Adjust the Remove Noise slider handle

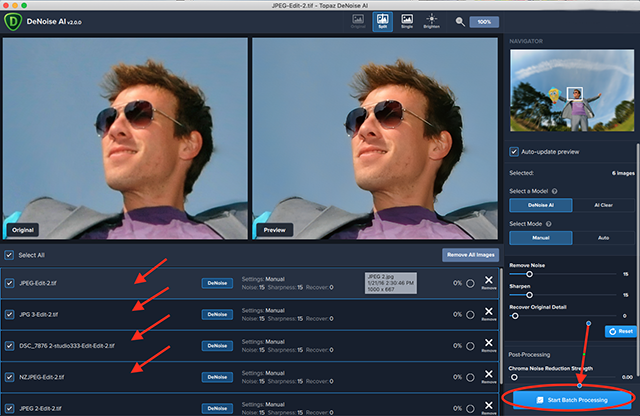(529, 274)
